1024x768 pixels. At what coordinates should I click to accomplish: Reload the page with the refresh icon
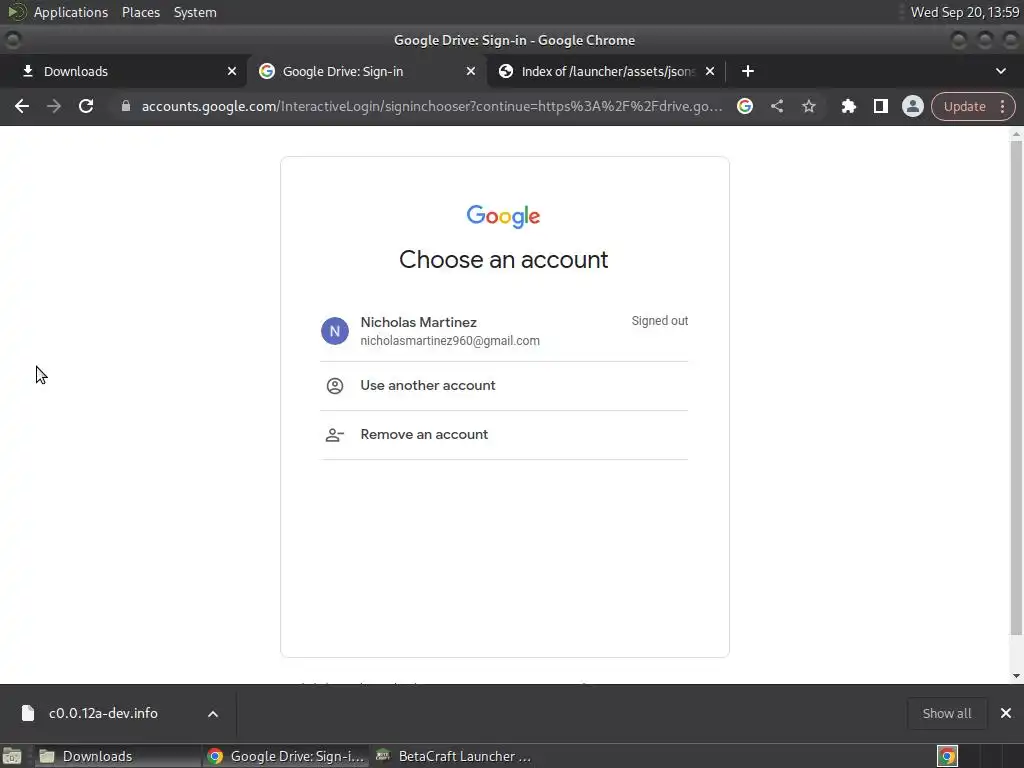pos(86,106)
